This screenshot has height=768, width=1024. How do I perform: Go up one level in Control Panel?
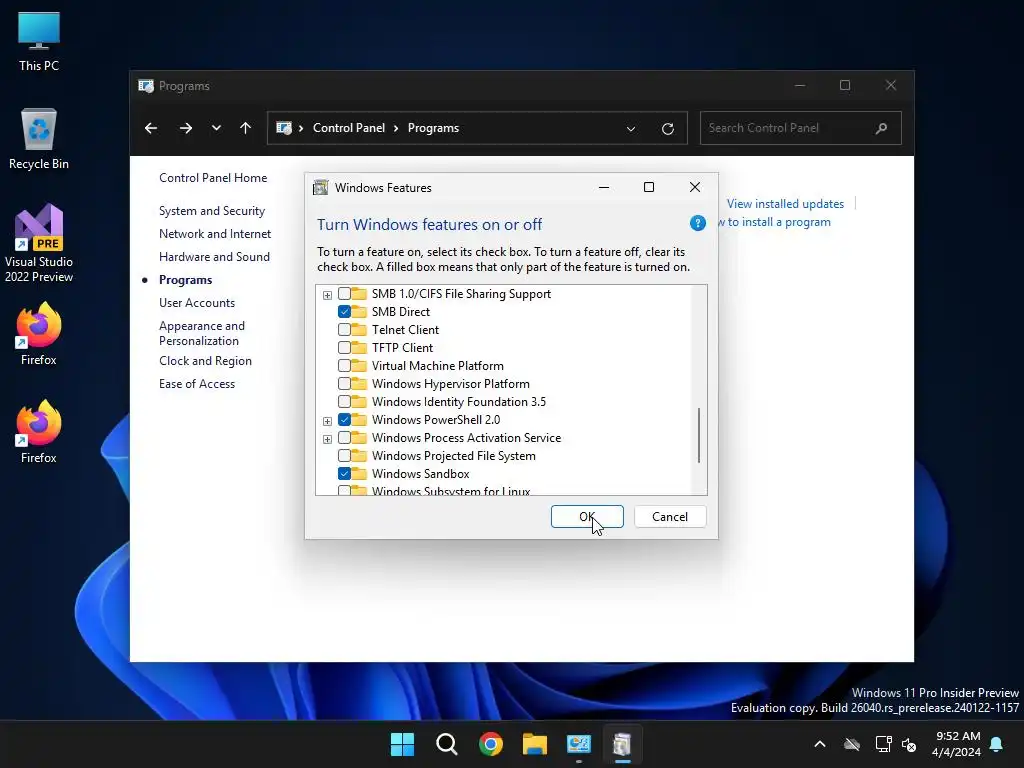pyautogui.click(x=246, y=128)
